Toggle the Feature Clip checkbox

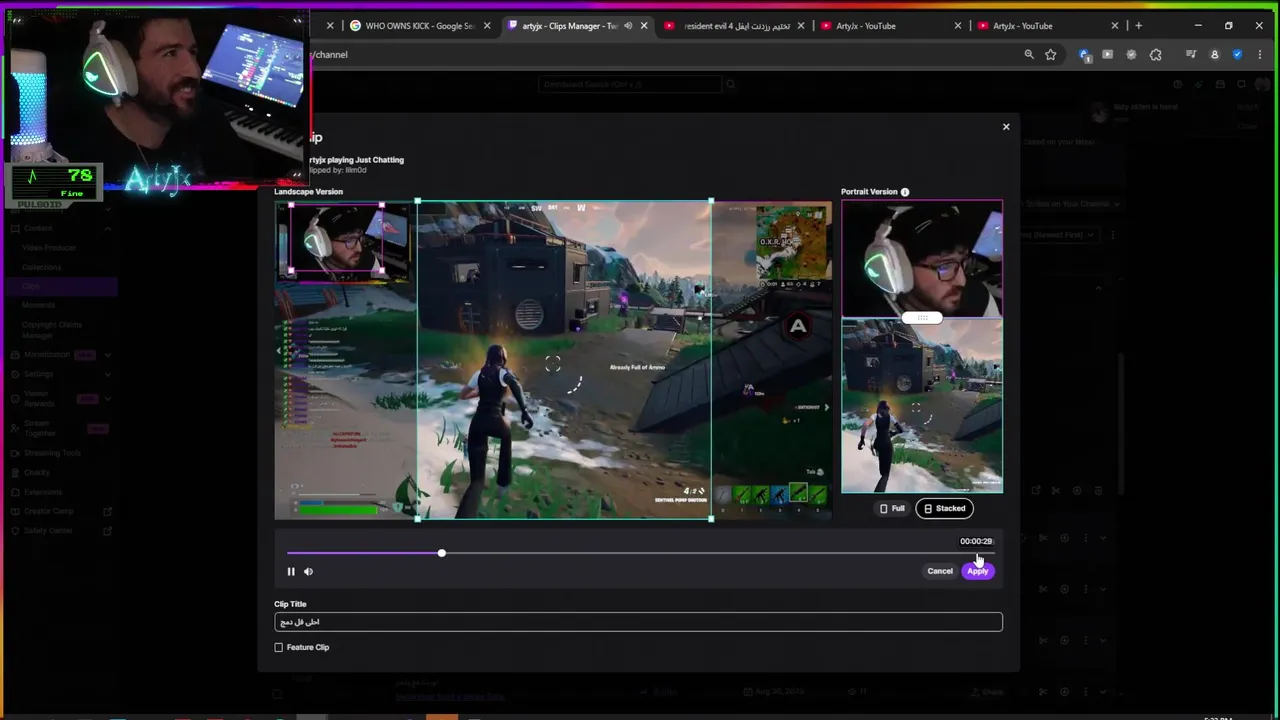coord(279,648)
